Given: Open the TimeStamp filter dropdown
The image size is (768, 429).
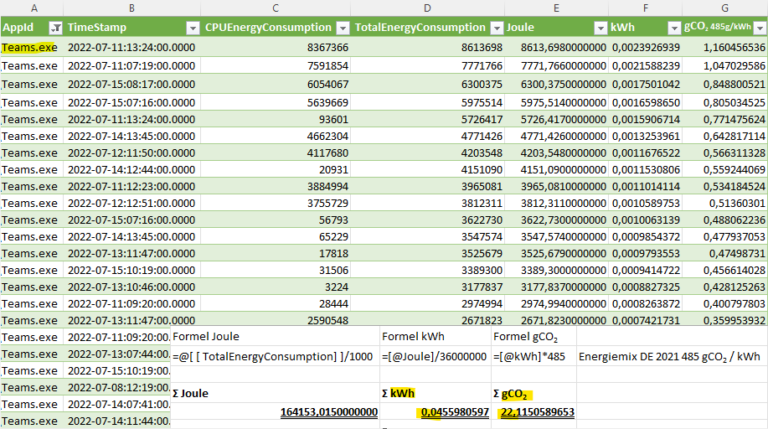Looking at the screenshot, I should coord(188,29).
